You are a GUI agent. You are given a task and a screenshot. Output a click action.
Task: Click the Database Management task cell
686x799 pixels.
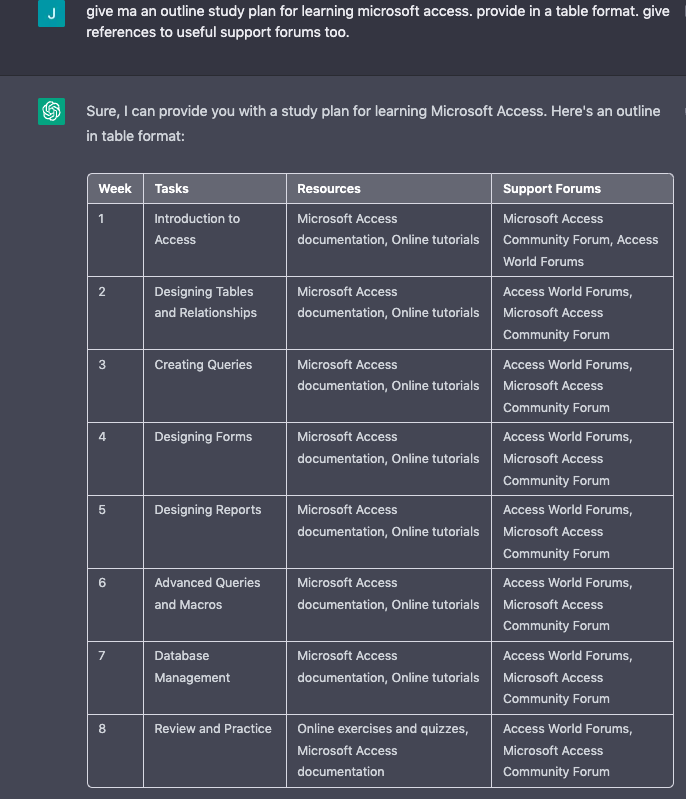point(192,666)
